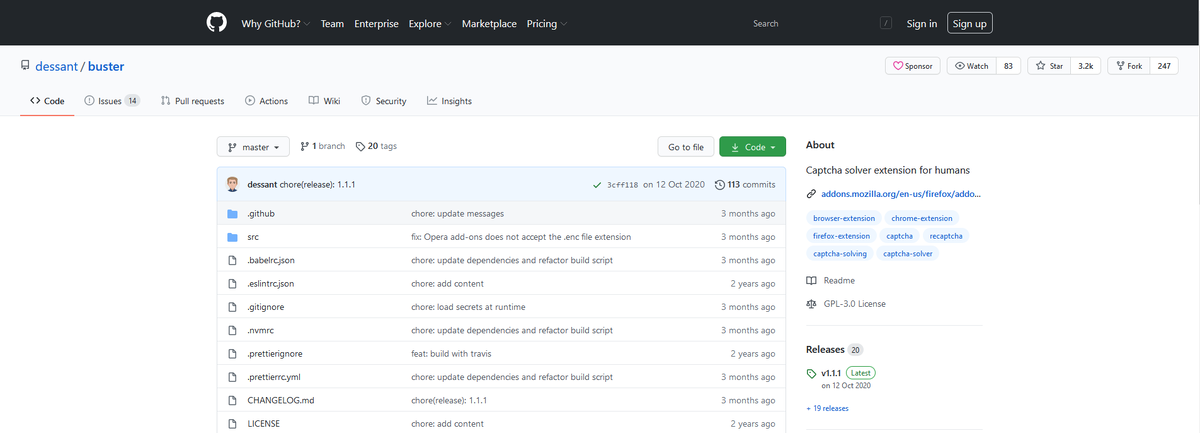Click the file icon beside .prettierrc.yml

pos(231,377)
